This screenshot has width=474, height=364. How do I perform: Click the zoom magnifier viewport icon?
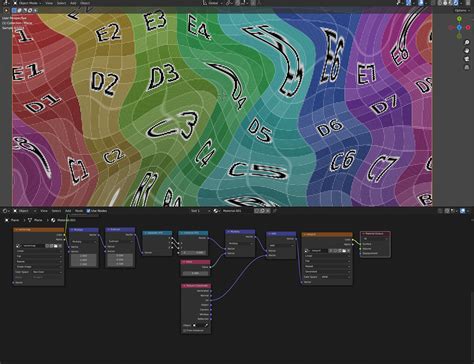click(467, 42)
